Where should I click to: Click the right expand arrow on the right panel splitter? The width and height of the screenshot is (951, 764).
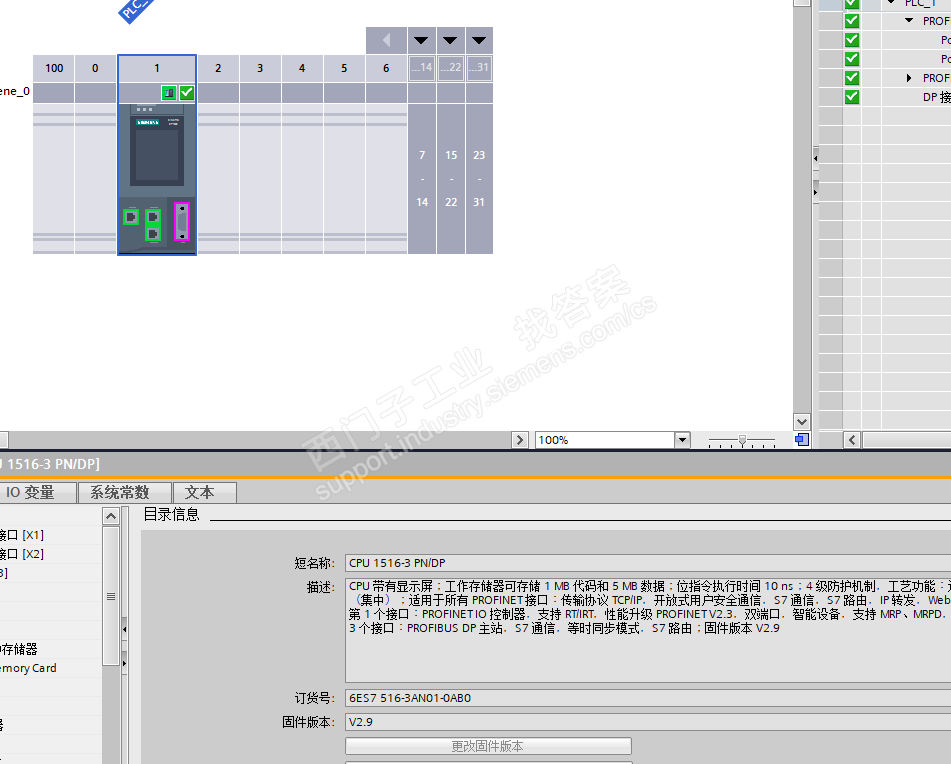(815, 192)
